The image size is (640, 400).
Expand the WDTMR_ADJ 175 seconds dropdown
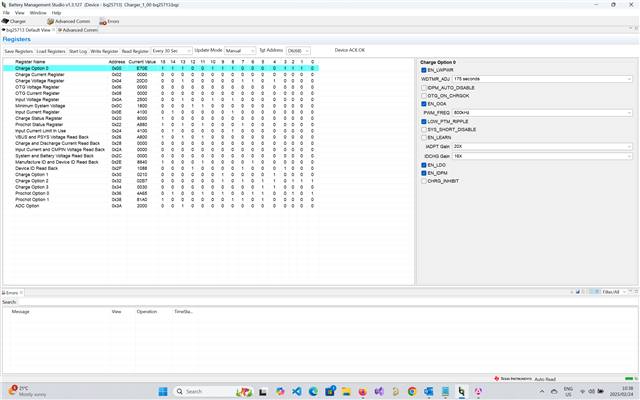[x=542, y=79]
